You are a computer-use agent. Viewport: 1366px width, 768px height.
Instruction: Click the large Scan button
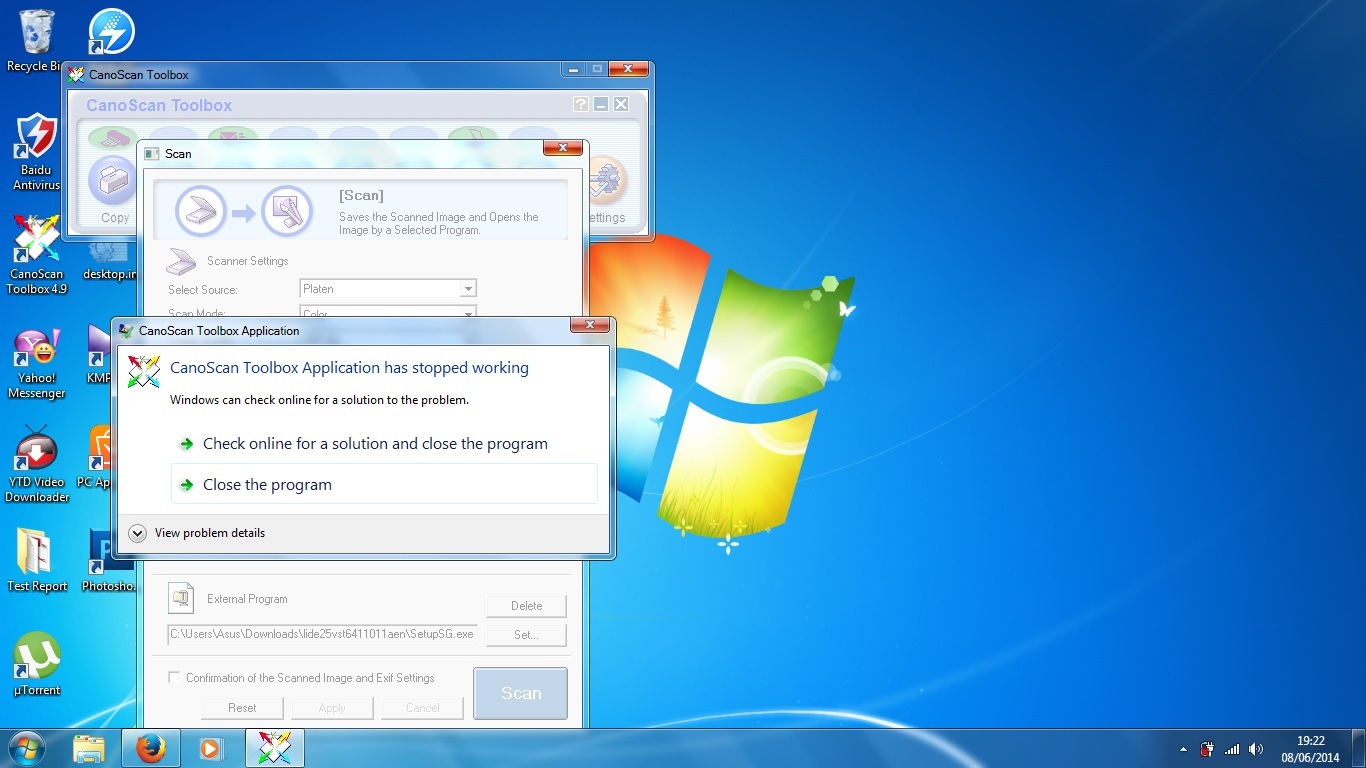(520, 693)
